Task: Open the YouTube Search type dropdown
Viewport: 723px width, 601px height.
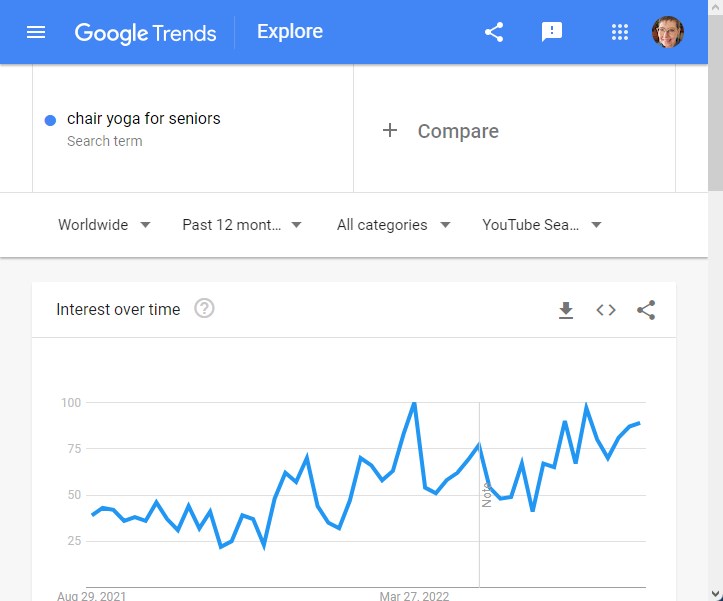Action: click(x=542, y=225)
